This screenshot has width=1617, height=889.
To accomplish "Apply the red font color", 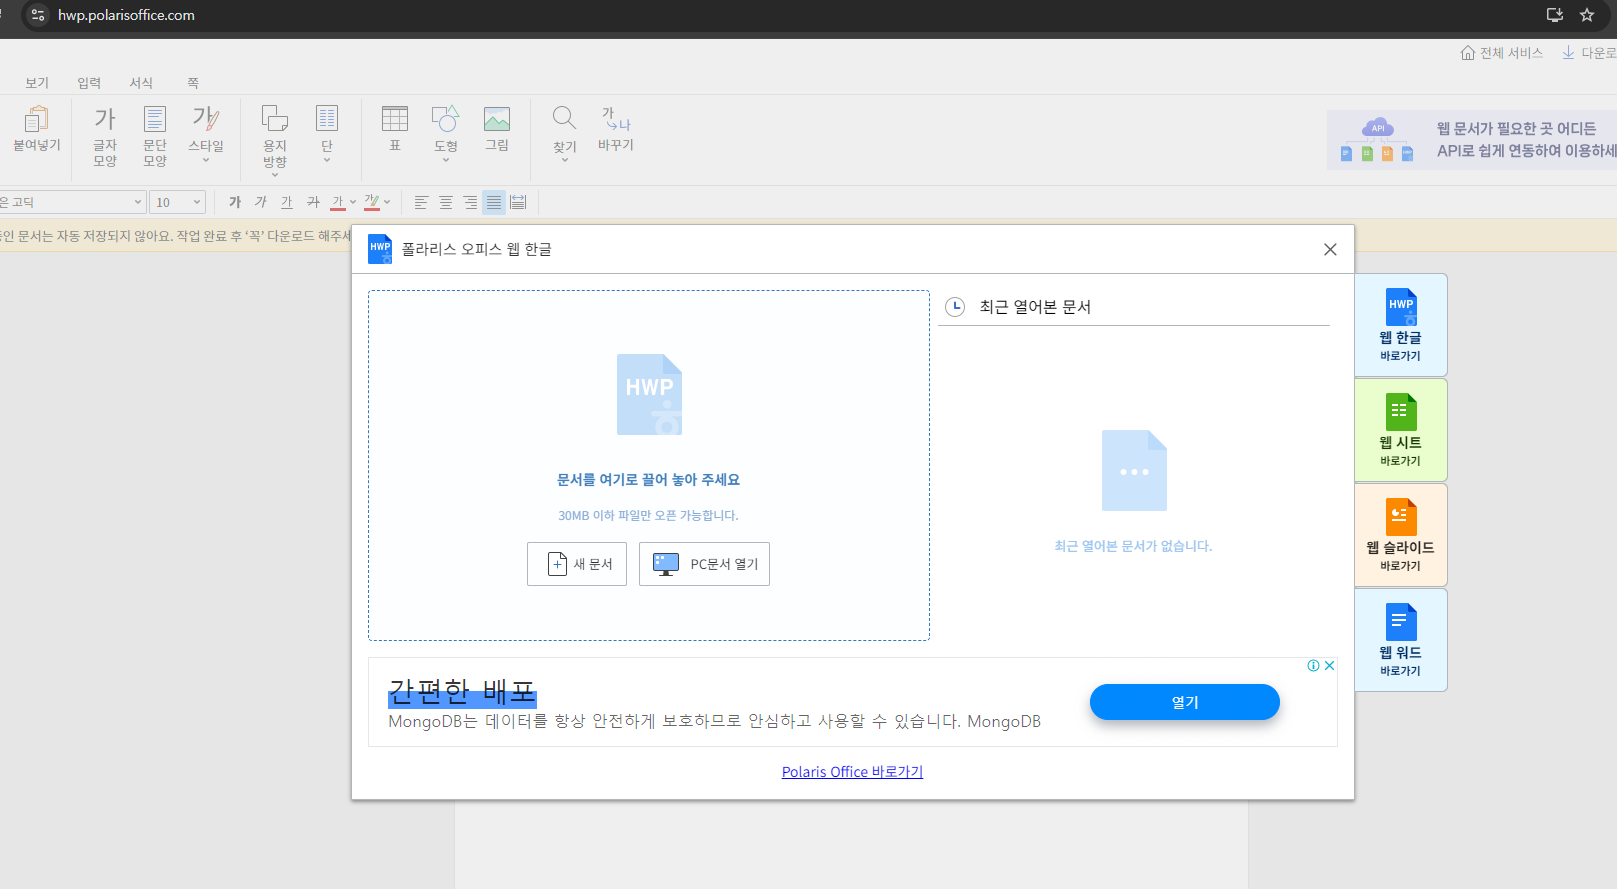I will pyautogui.click(x=338, y=202).
